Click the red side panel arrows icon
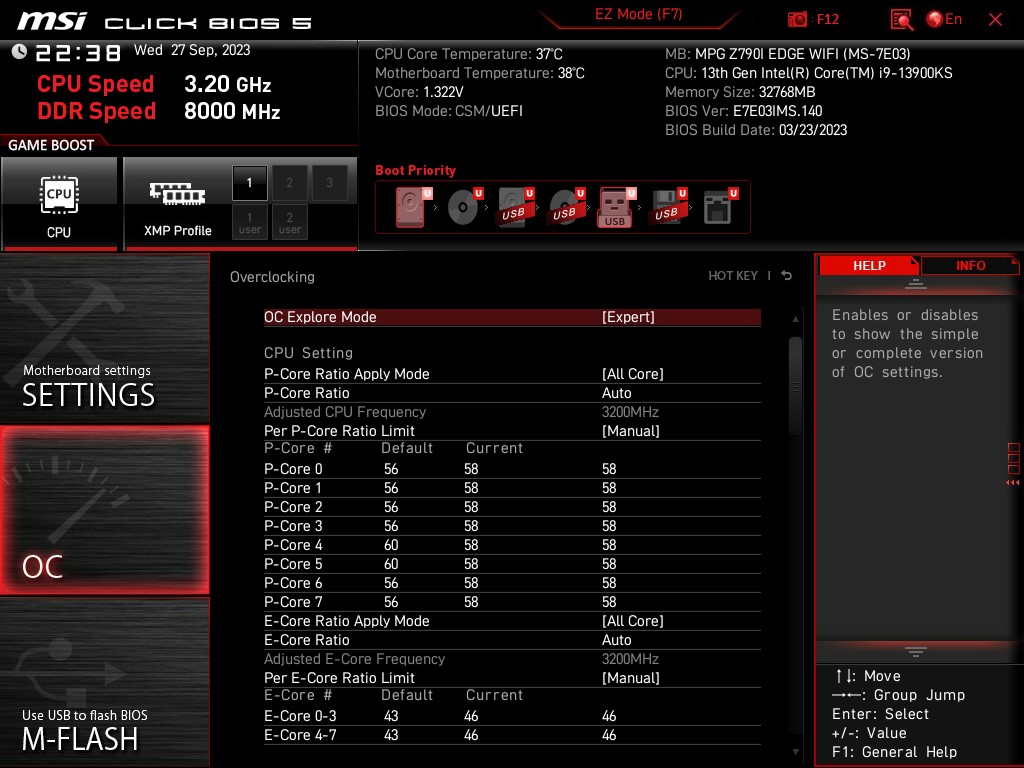Viewport: 1024px width, 768px height. (x=1012, y=483)
